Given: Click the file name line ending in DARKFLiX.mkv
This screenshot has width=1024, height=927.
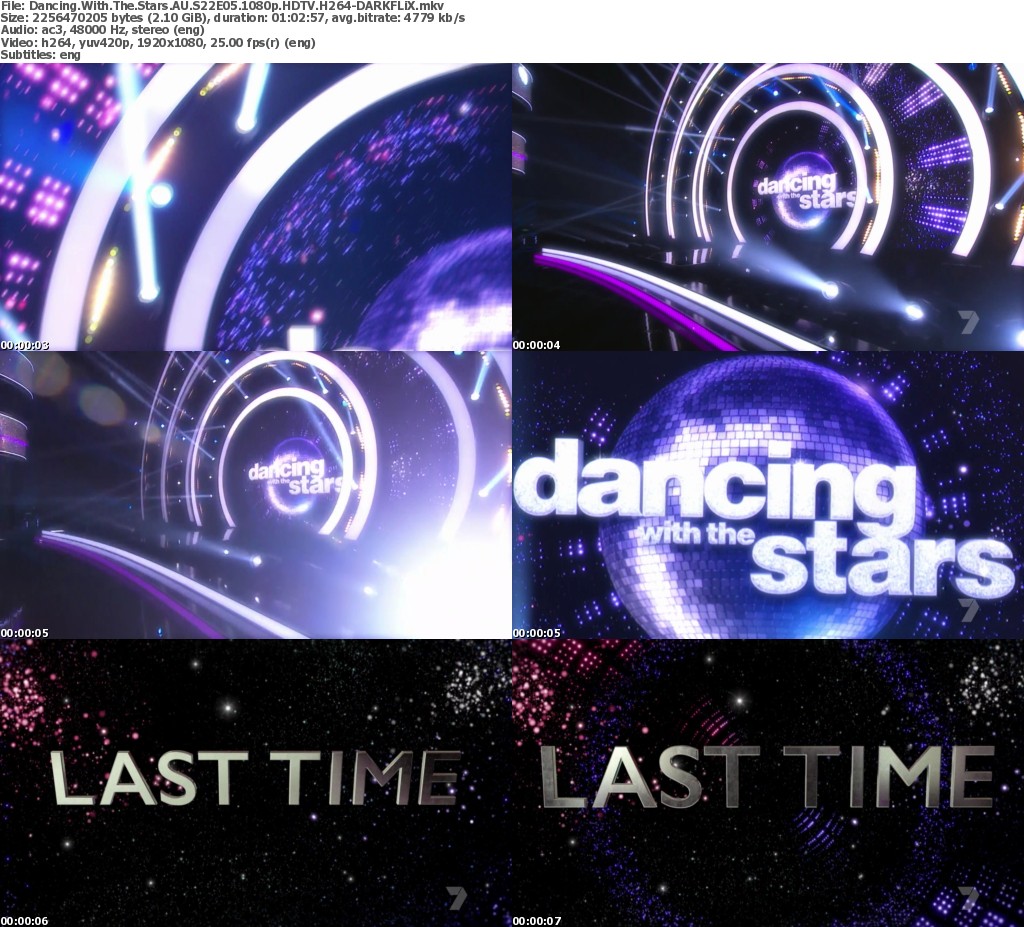Looking at the screenshot, I should pyautogui.click(x=222, y=6).
